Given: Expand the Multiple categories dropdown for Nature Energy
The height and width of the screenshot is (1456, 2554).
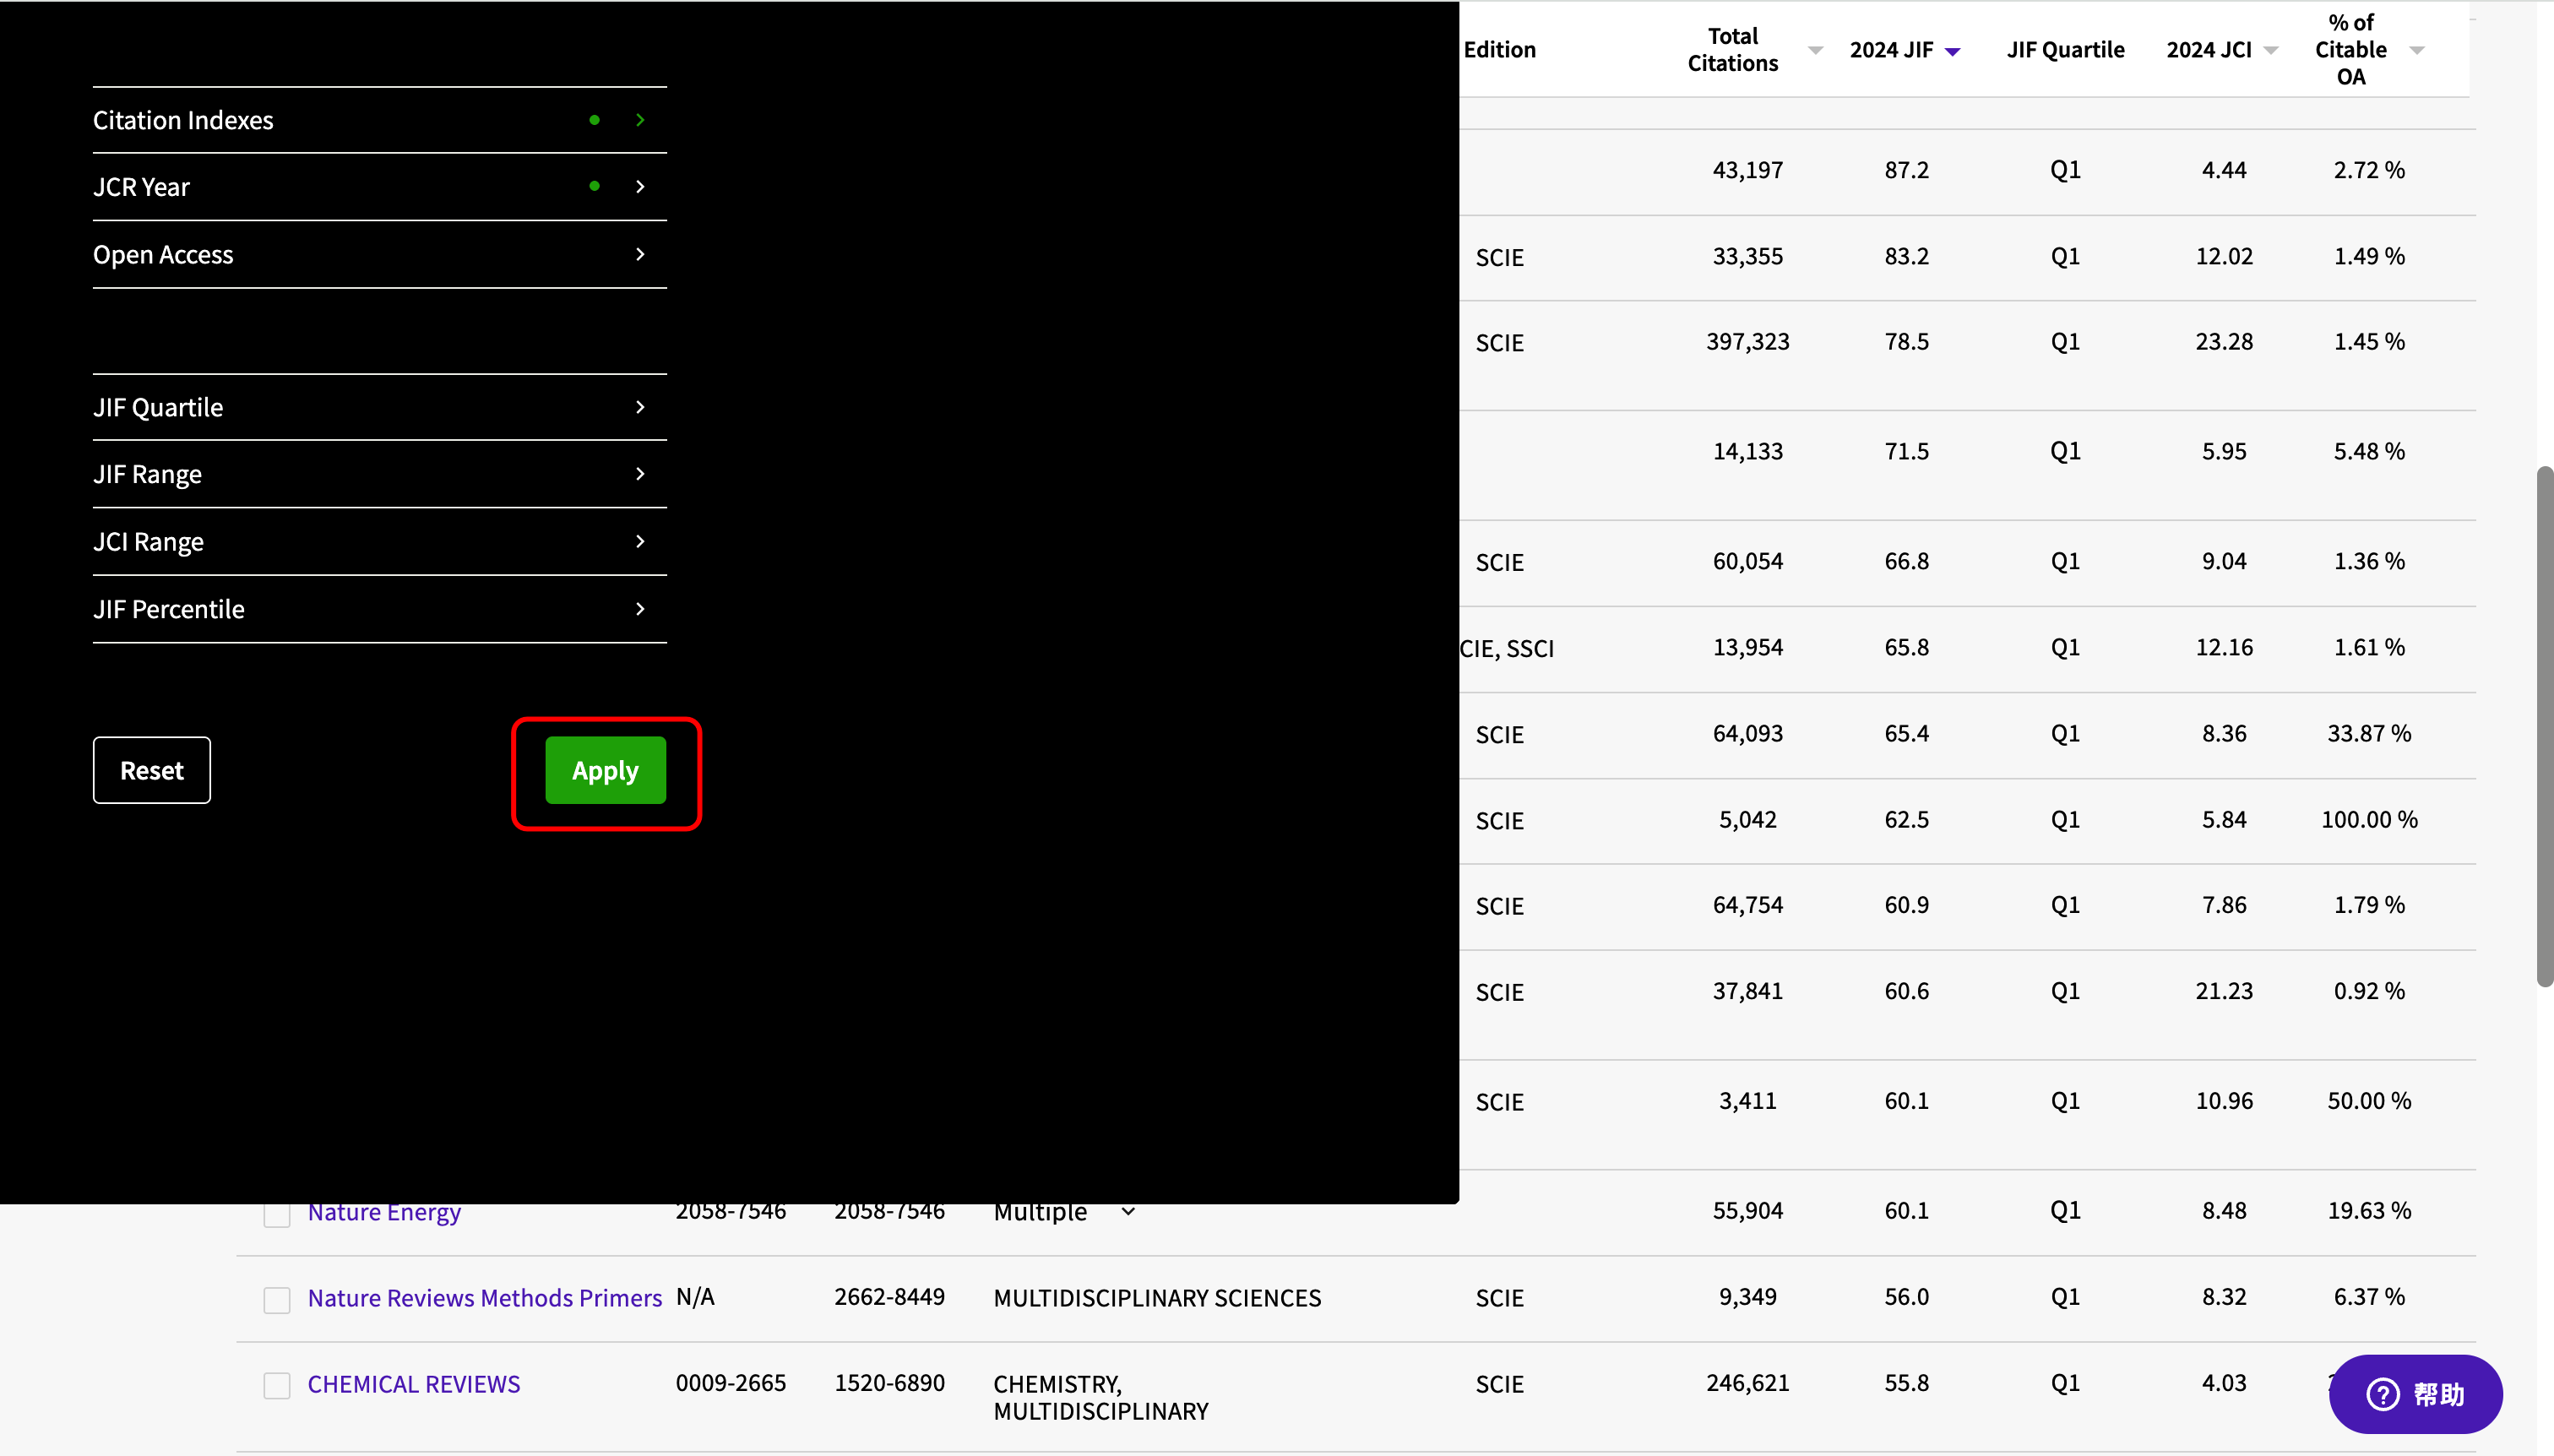Looking at the screenshot, I should (x=1128, y=1212).
